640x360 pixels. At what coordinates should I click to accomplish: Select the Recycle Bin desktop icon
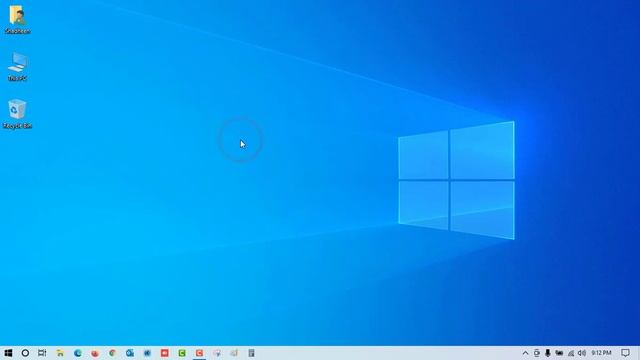tap(17, 114)
